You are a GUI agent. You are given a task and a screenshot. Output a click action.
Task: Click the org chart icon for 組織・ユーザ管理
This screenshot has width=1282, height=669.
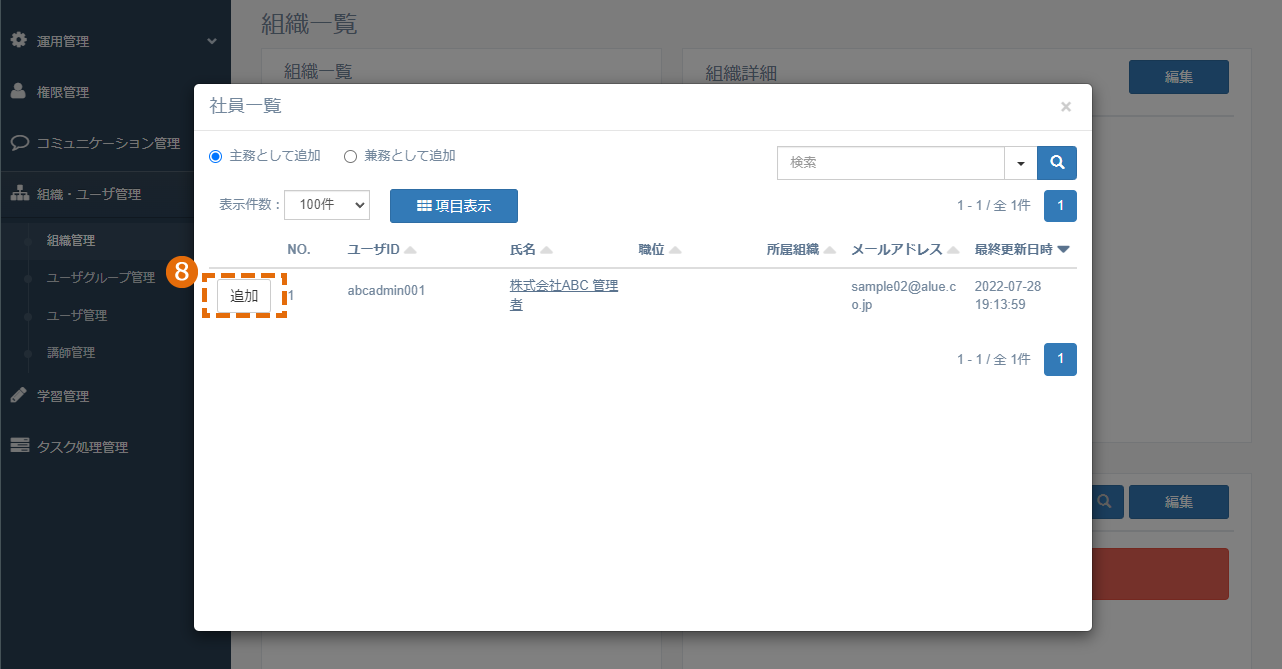pyautogui.click(x=19, y=194)
